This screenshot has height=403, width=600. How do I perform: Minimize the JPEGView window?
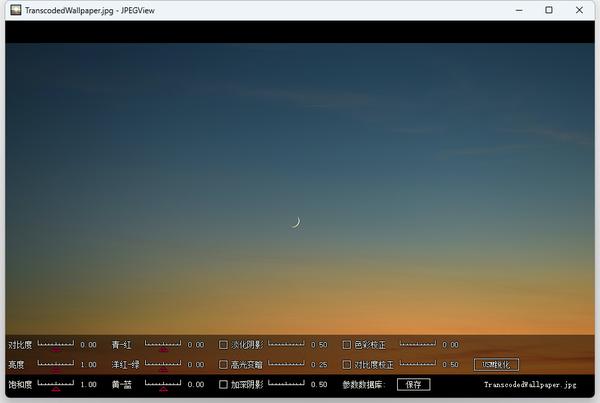click(519, 10)
